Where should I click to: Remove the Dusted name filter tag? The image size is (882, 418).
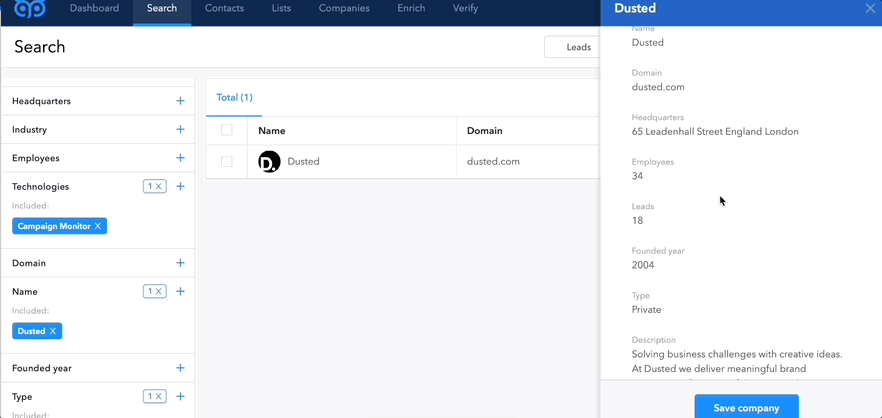(53, 331)
